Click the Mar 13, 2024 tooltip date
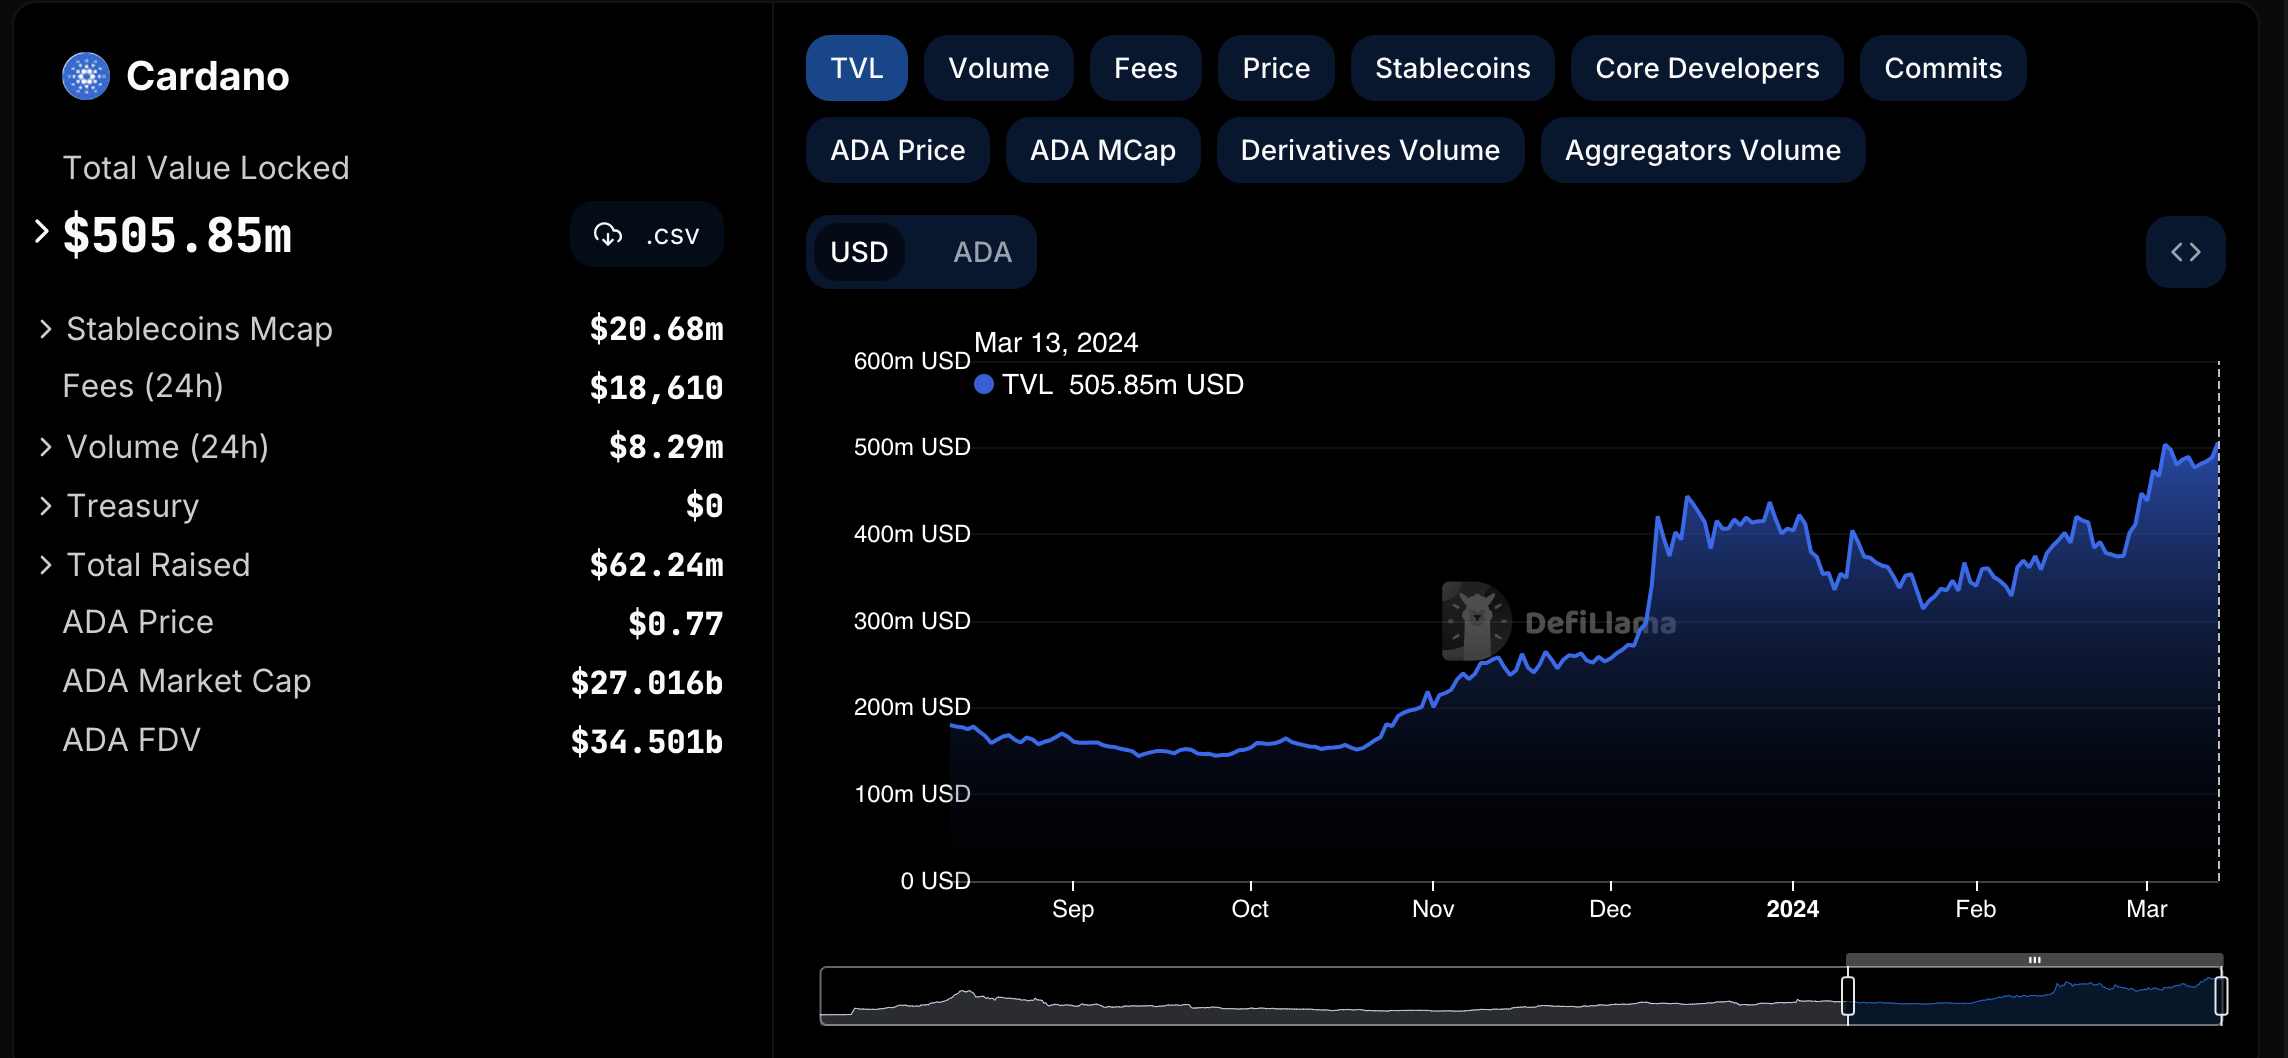 click(x=1056, y=343)
